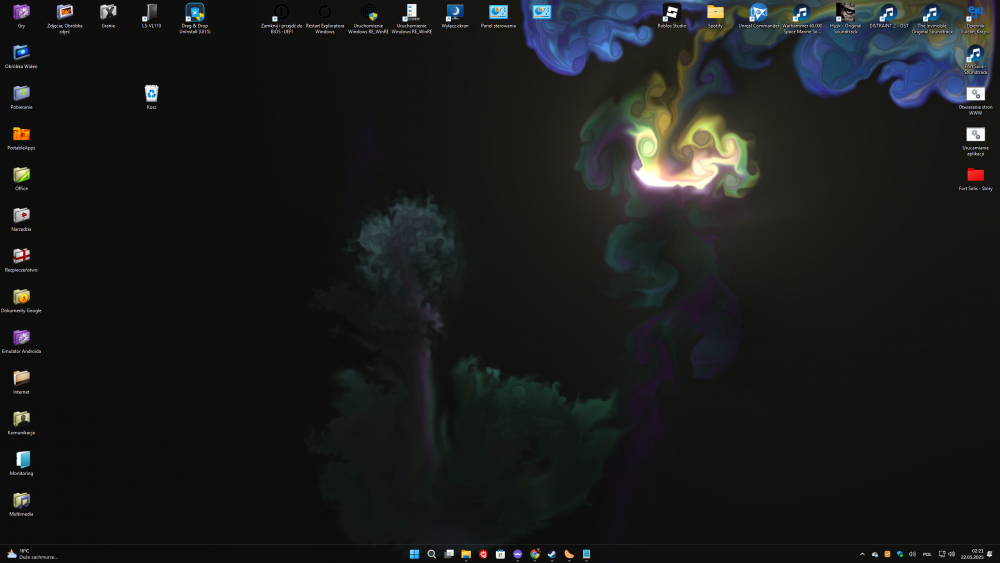Open the weather widget on the taskbar
Image resolution: width=1000 pixels, height=563 pixels.
(30, 554)
